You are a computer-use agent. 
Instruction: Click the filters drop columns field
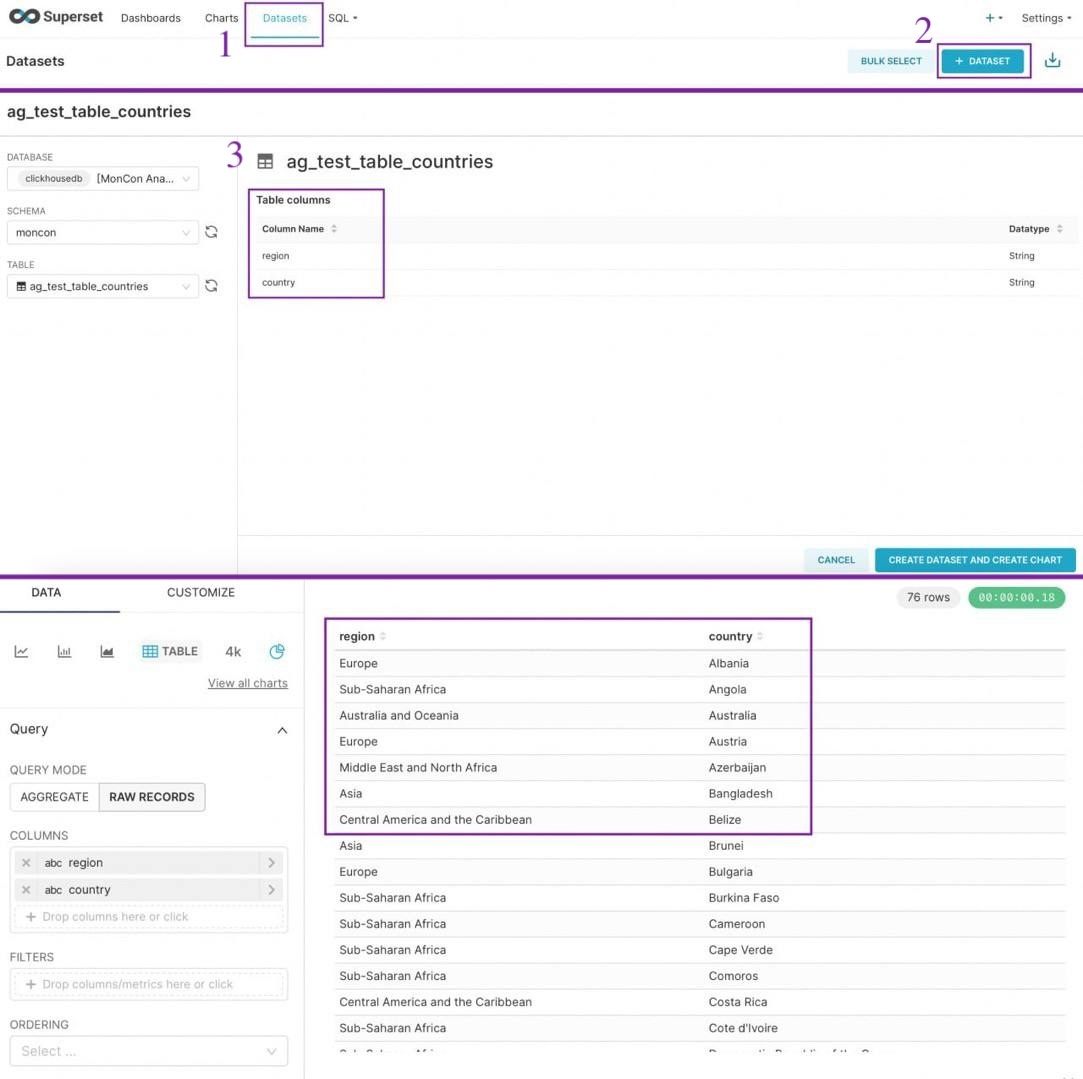coord(148,984)
